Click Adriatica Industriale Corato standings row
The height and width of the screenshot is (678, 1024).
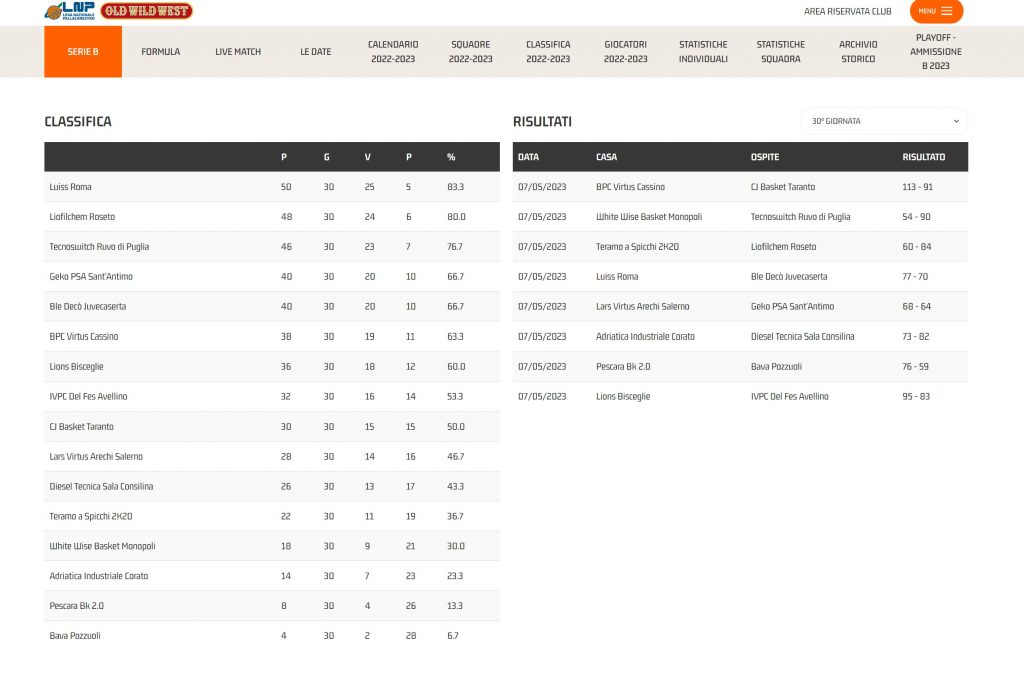272,576
